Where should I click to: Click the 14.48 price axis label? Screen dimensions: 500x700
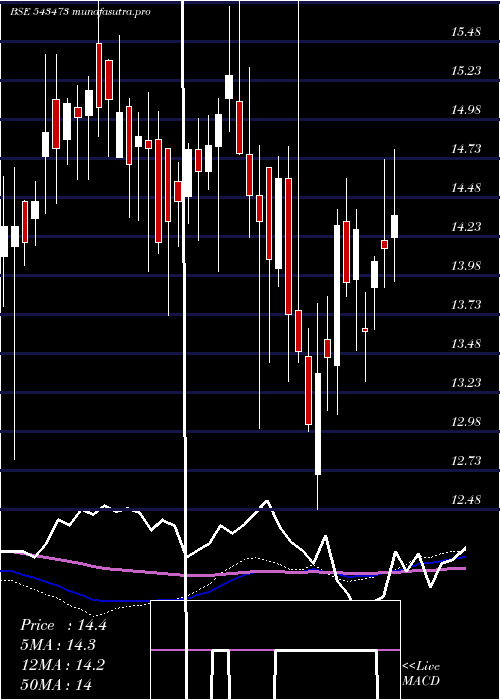(466, 188)
